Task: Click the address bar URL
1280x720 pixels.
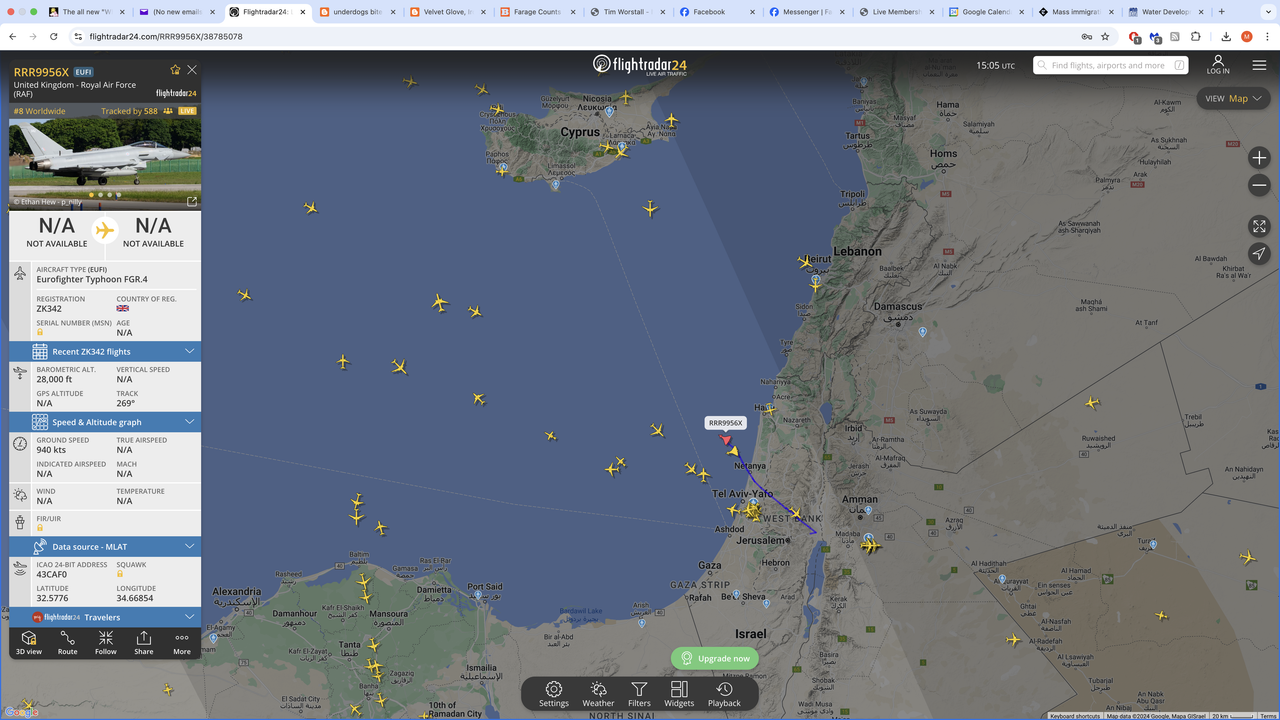Action: coord(166,37)
